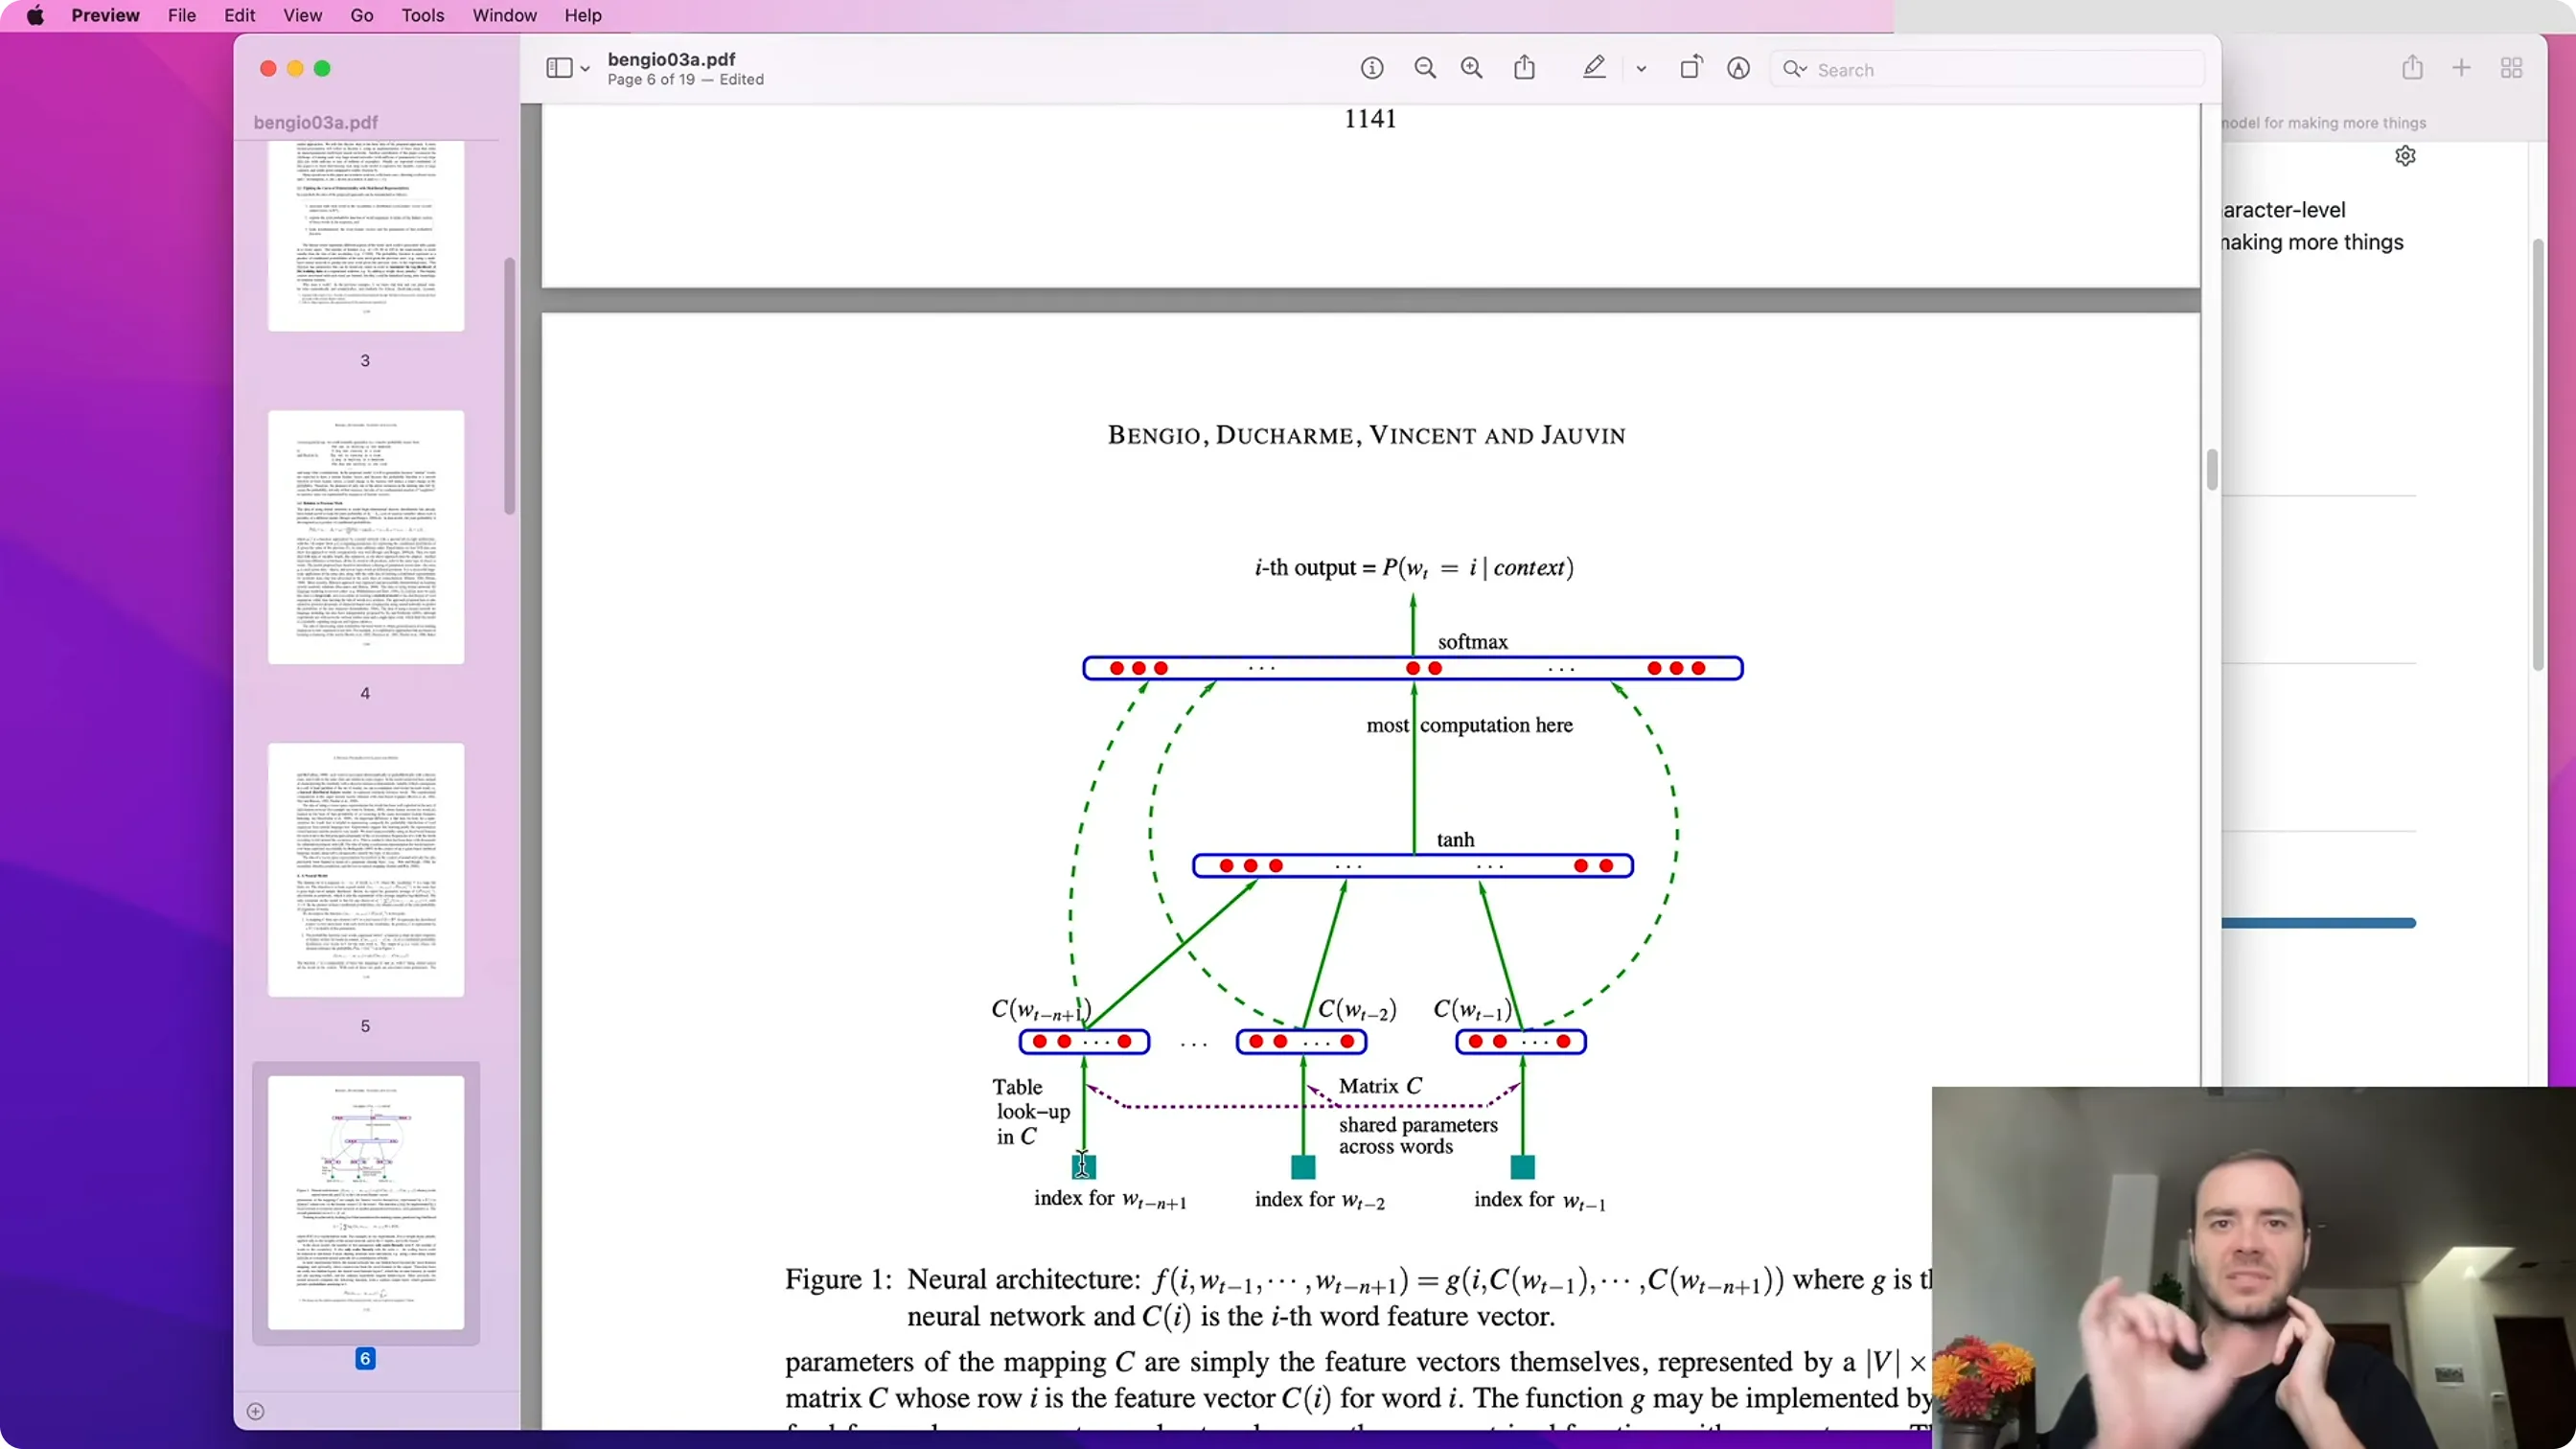Screen dimensions: 2576x1449
Task: Select page 4 thumbnail in sidebar
Action: [366, 537]
